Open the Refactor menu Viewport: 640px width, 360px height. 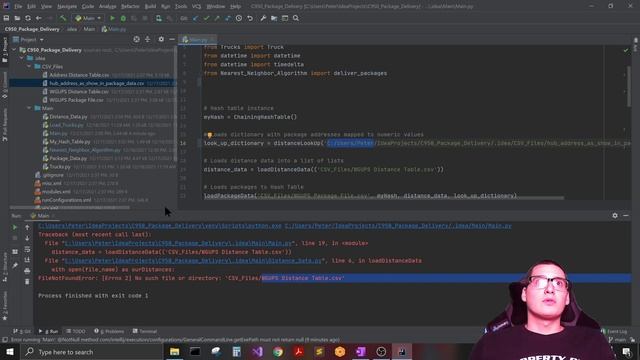point(130,7)
